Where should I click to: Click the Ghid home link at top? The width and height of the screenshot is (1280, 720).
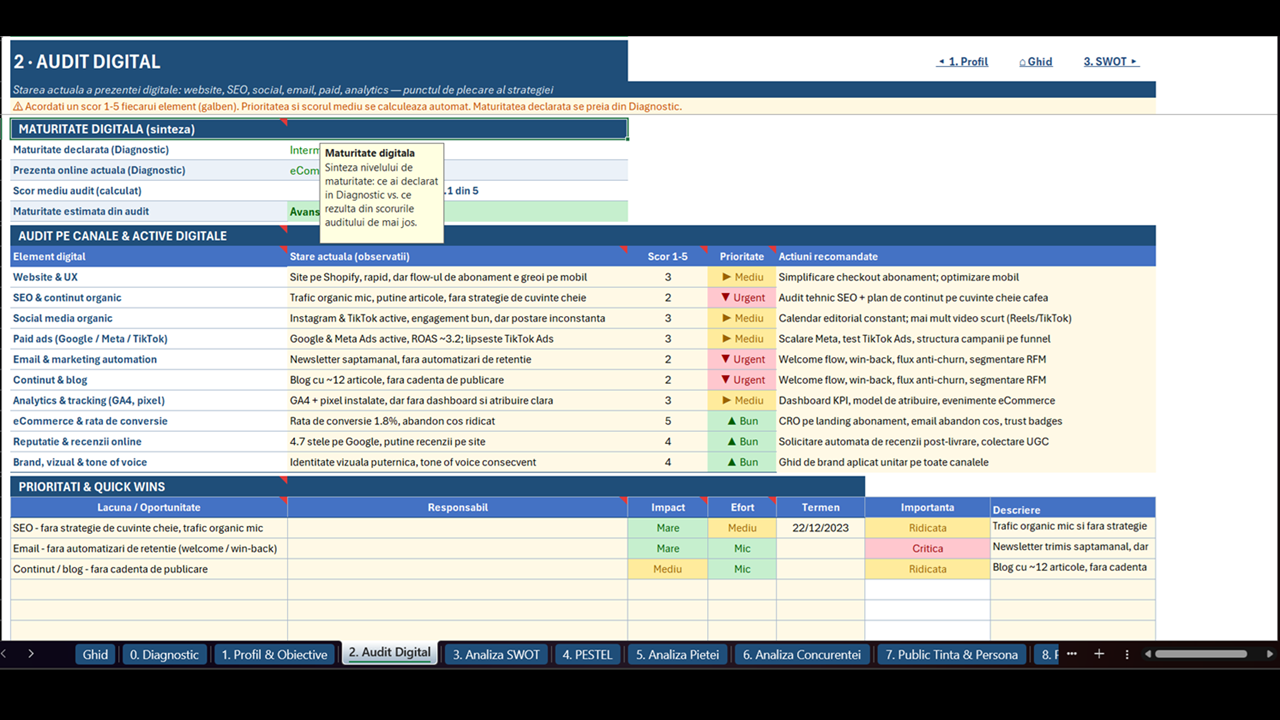coord(1036,62)
